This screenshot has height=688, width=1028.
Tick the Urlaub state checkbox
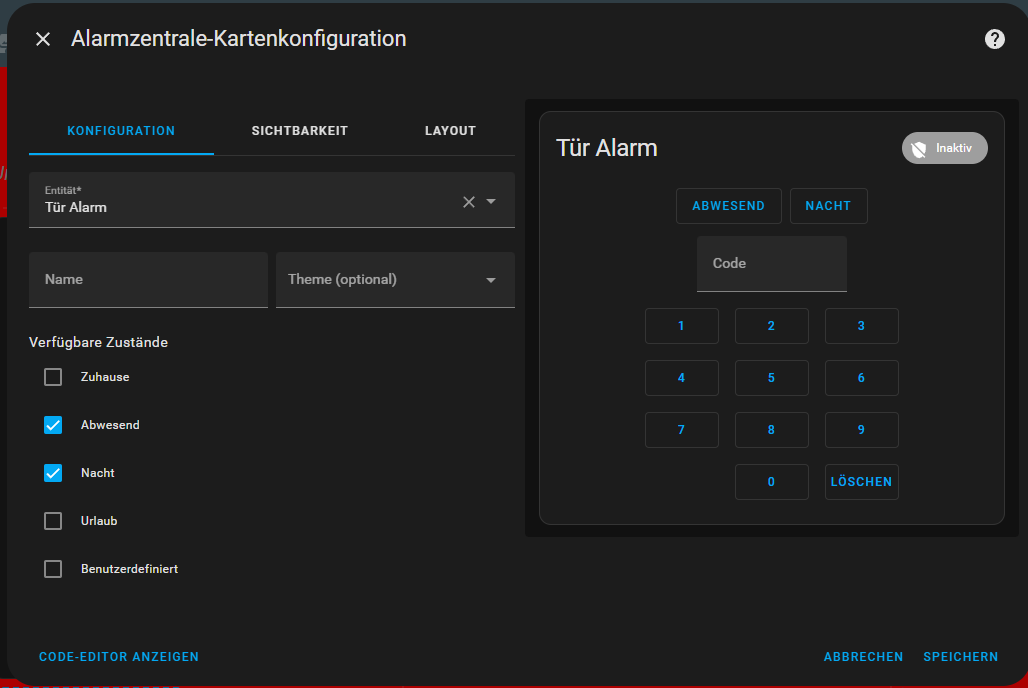click(53, 521)
